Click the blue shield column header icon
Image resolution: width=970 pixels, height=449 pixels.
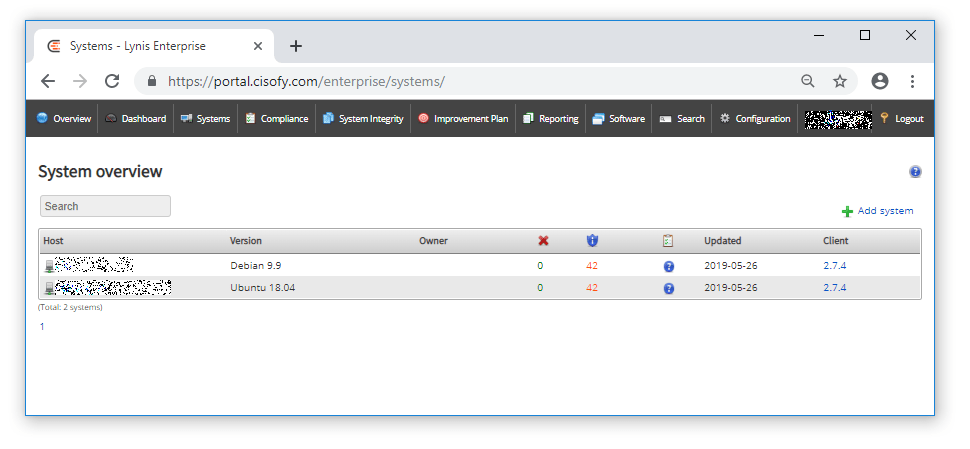coord(592,241)
